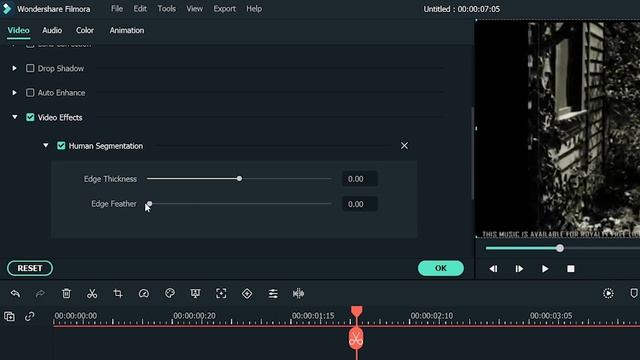Collapse the Human Segmentation settings
This screenshot has height=360, width=640.
(46, 145)
